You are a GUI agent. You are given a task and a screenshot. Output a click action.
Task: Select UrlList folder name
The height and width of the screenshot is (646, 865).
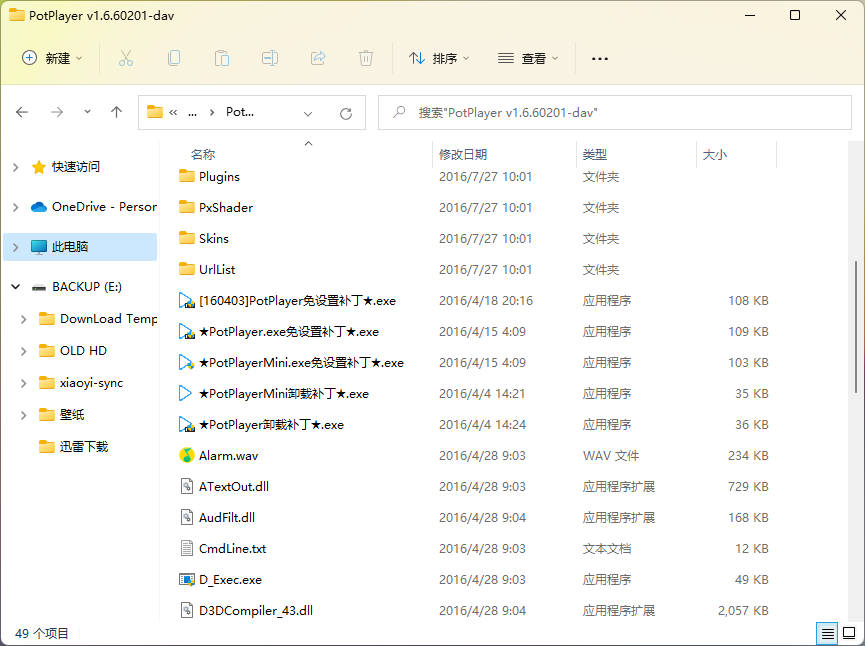[x=217, y=269]
